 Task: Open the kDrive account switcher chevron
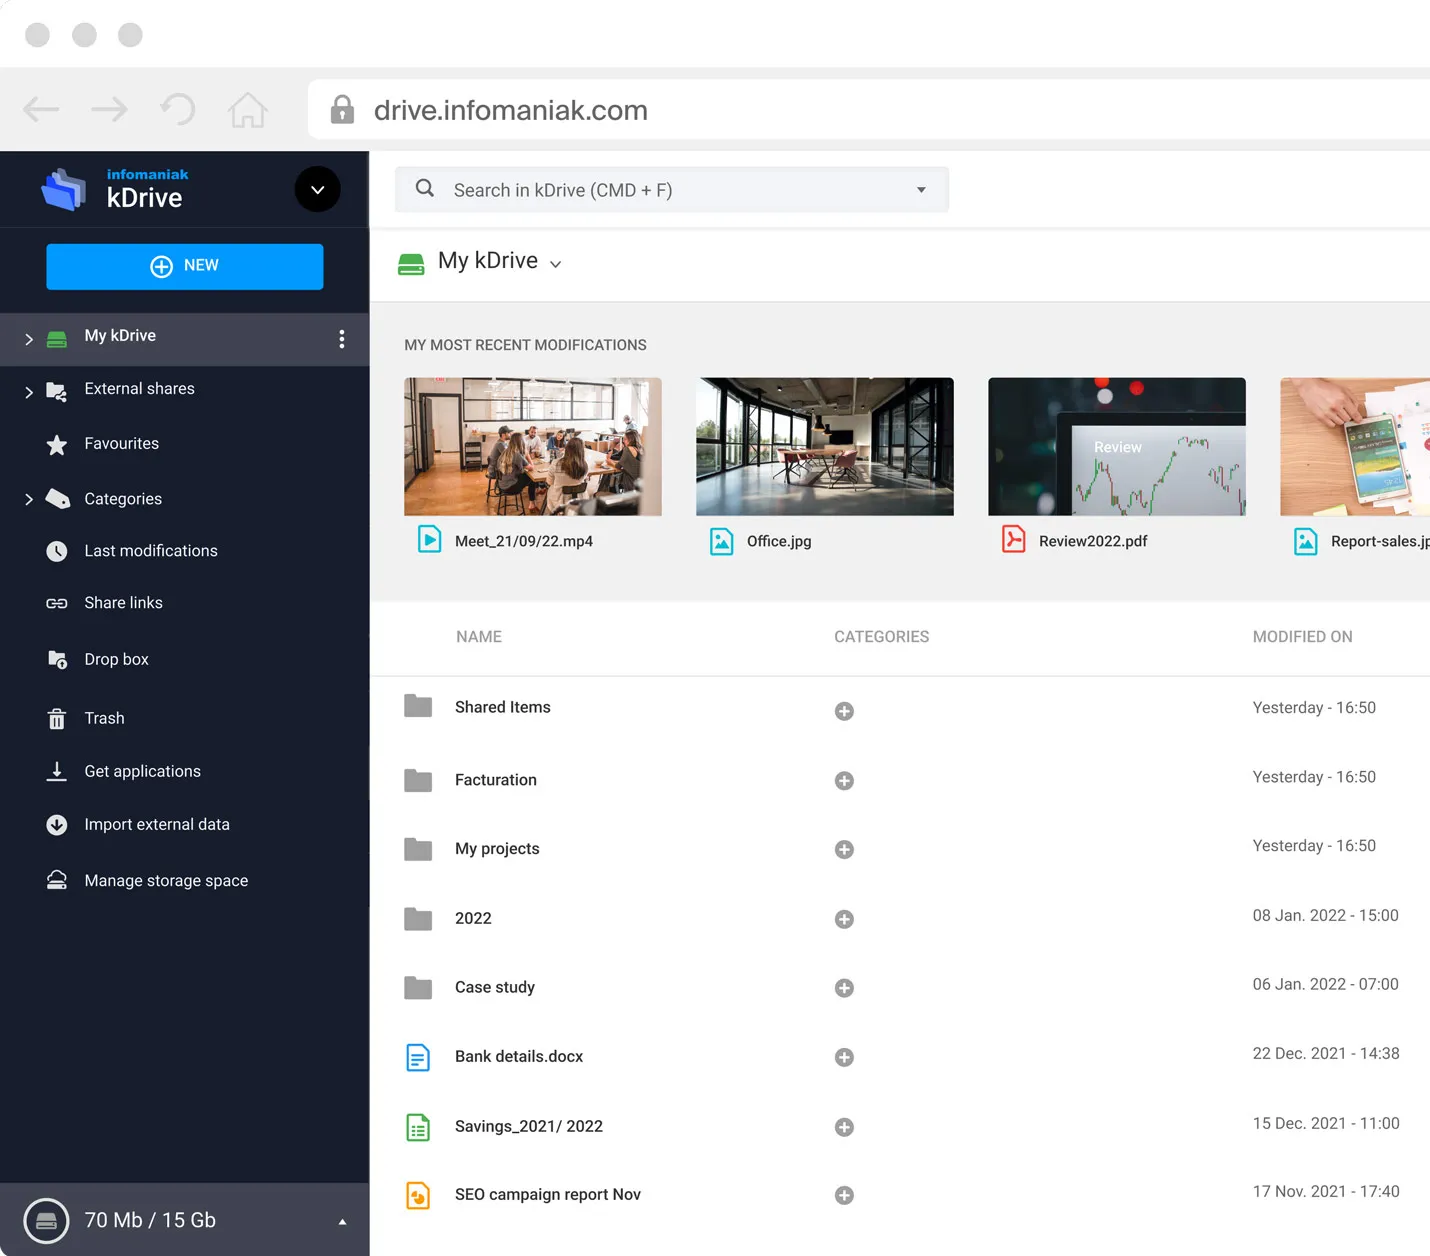click(x=317, y=189)
